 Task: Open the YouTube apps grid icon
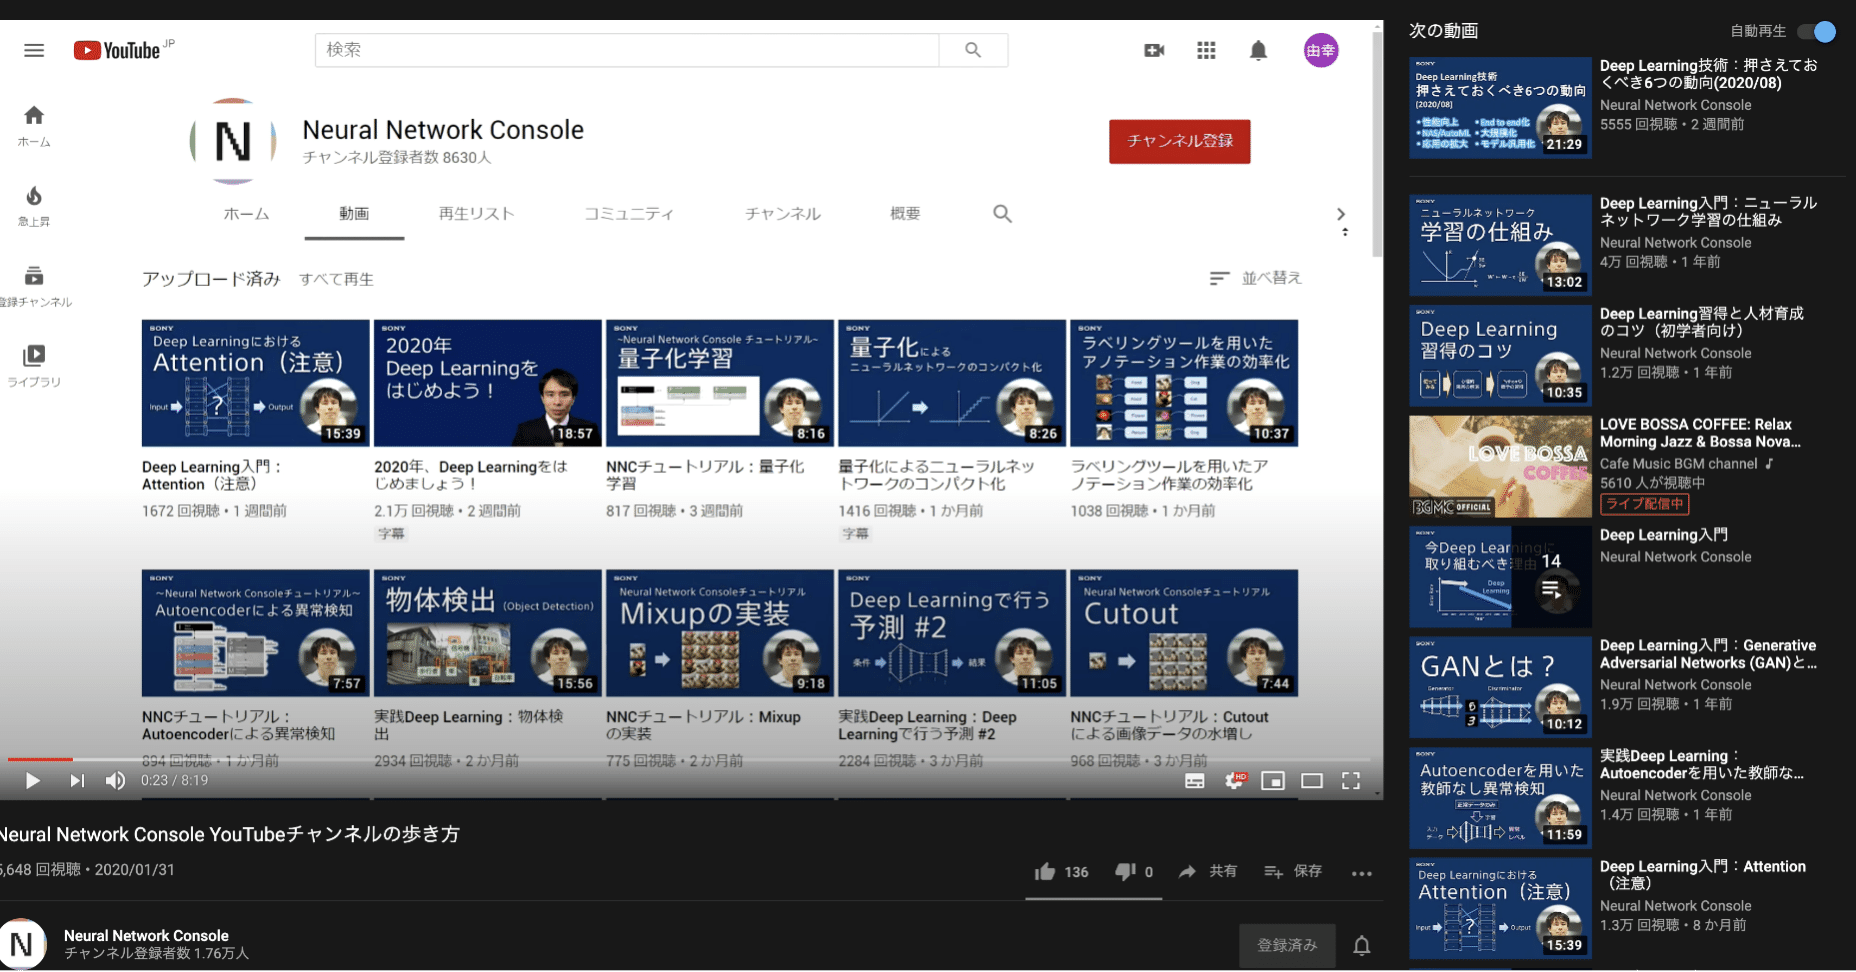pos(1206,50)
